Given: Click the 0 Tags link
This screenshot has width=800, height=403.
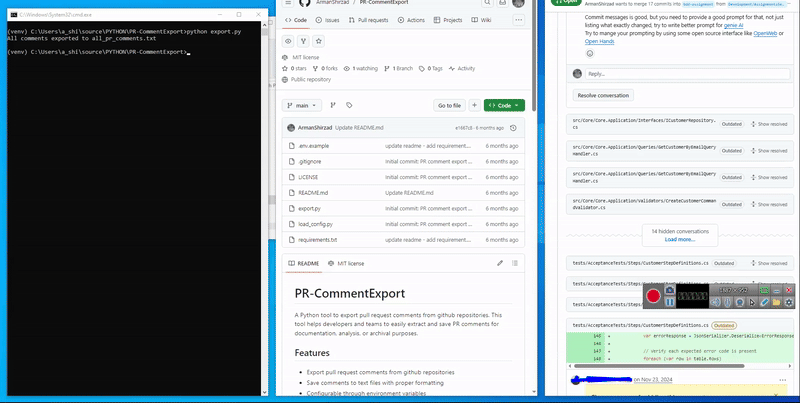Looking at the screenshot, I should (x=431, y=68).
